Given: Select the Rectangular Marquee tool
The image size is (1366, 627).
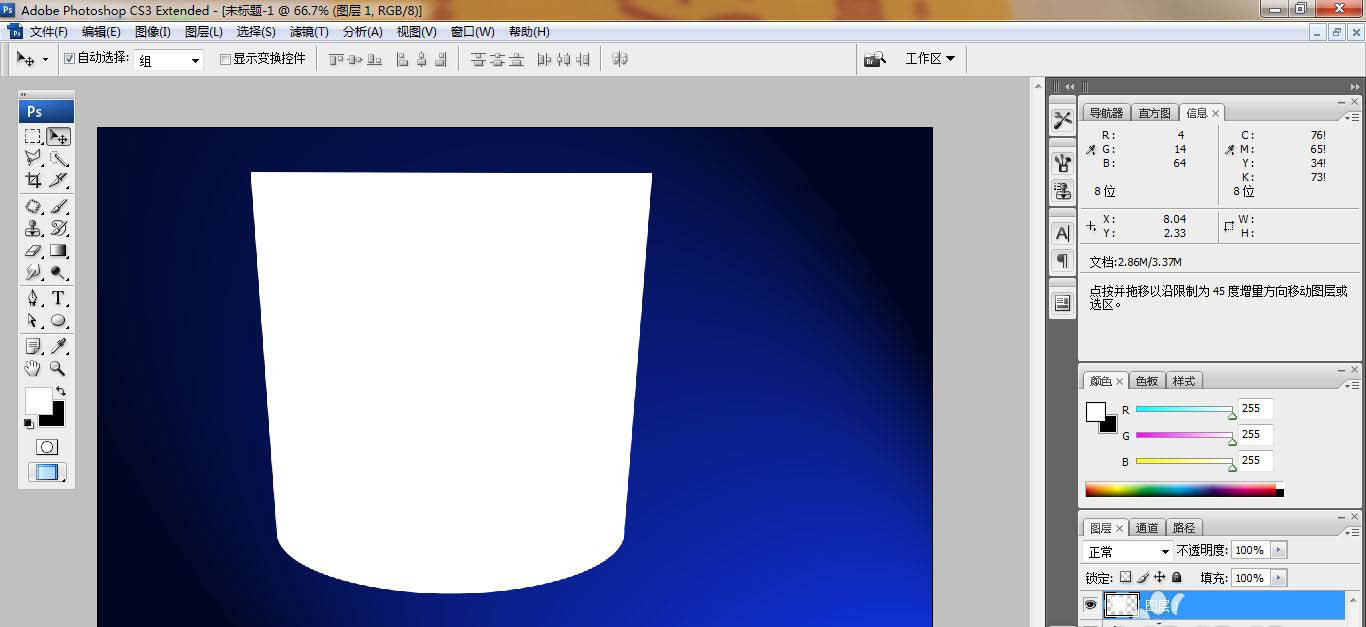Looking at the screenshot, I should click(x=33, y=137).
